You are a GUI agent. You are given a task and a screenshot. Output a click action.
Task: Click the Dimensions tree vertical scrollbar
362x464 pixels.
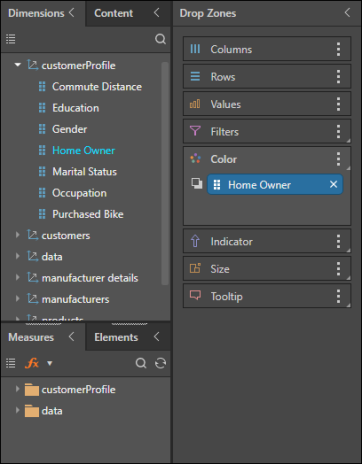coord(165,173)
